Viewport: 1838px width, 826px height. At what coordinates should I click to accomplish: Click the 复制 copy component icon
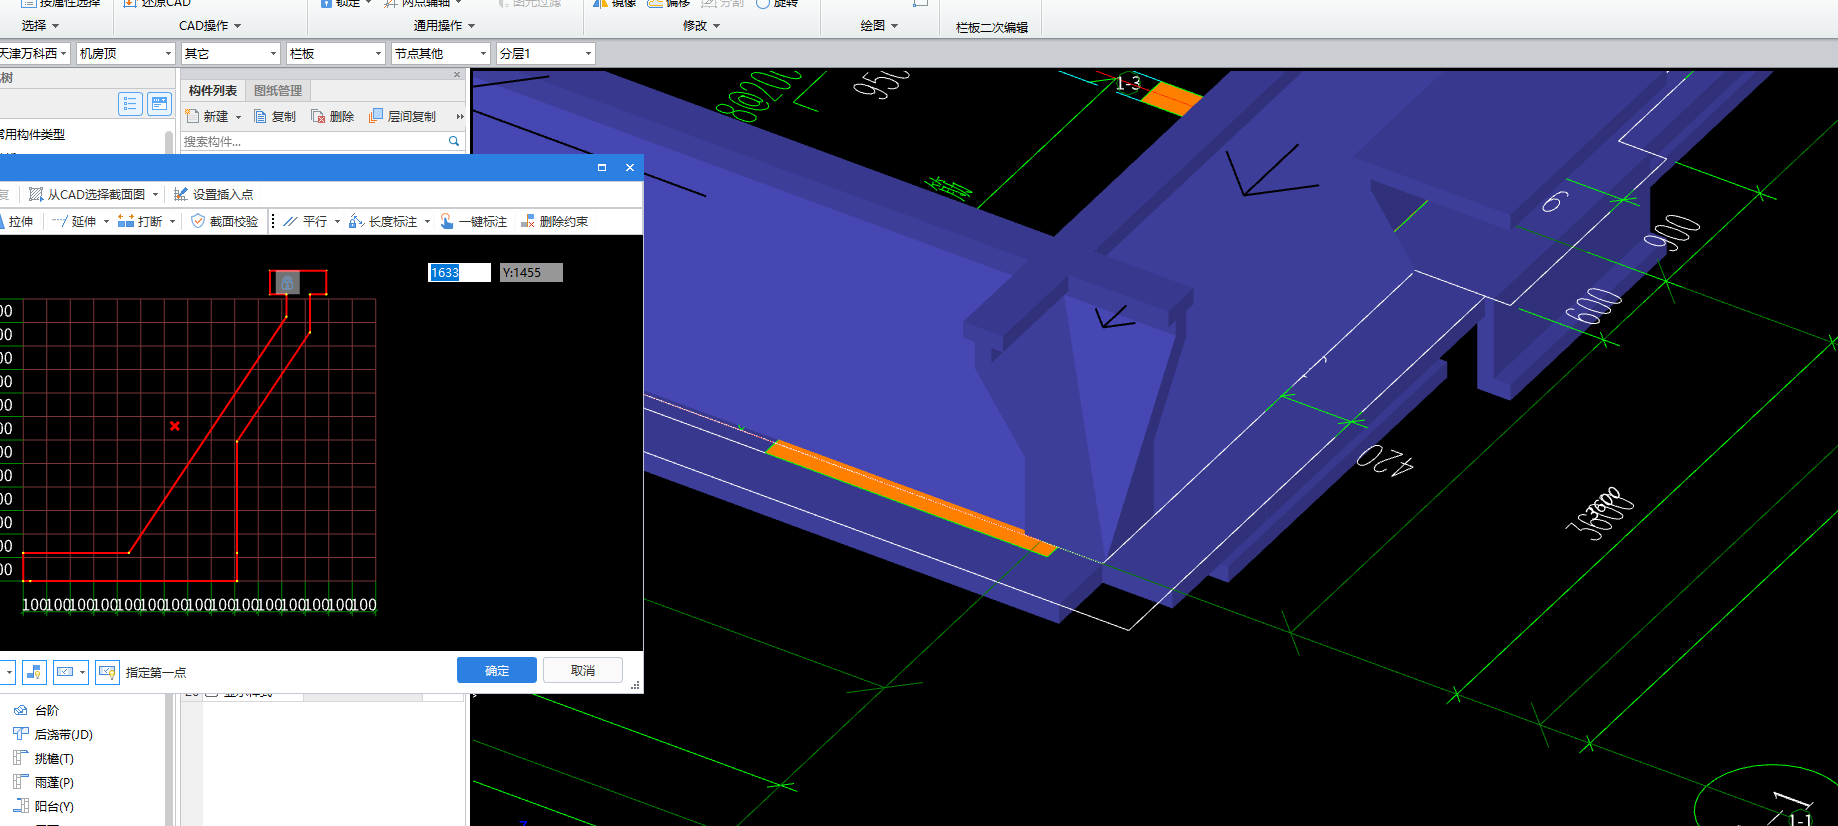point(260,116)
